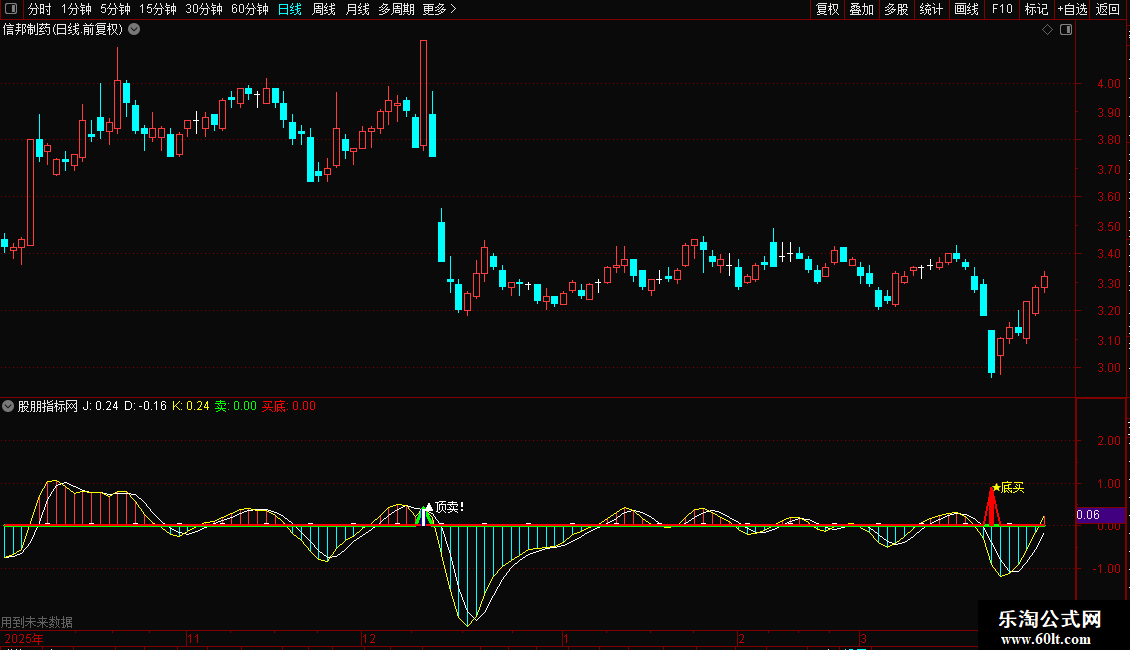
Task: Expand dropdown next to 信邦制药 title
Action: [x=134, y=30]
